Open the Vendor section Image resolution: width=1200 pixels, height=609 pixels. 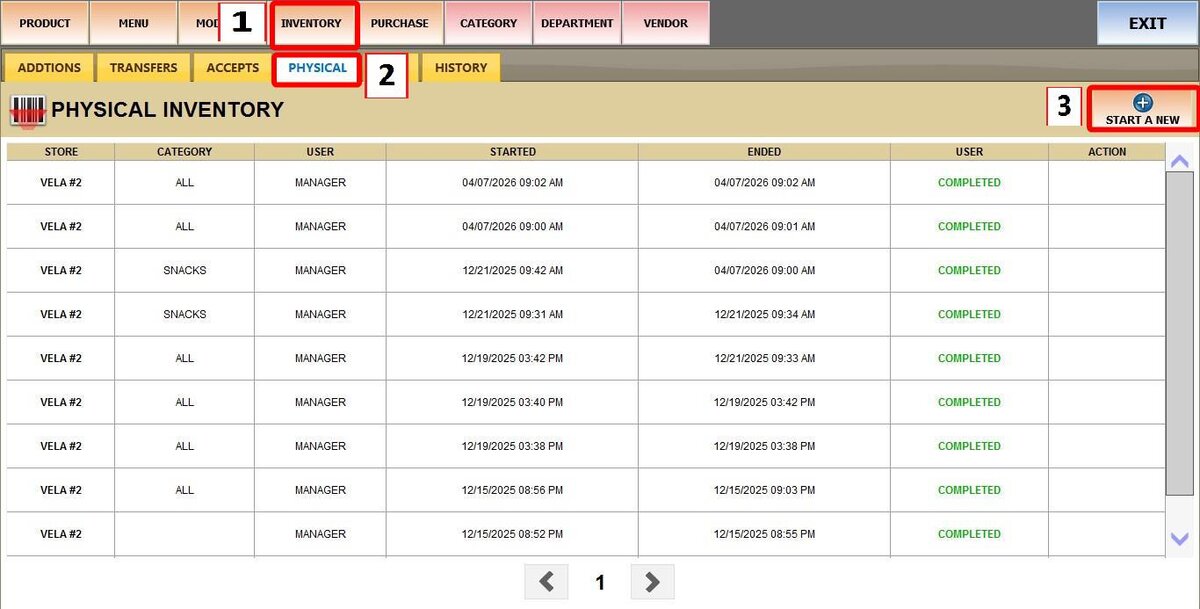(x=666, y=23)
